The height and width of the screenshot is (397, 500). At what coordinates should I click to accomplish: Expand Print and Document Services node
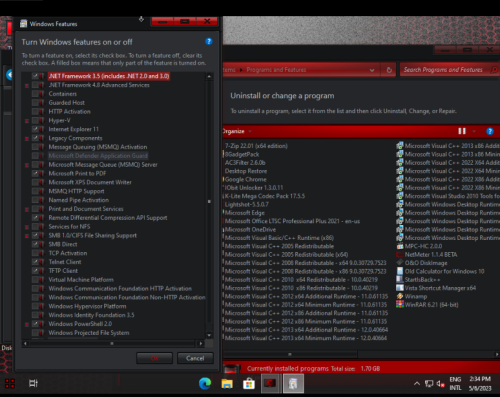tap(27, 209)
